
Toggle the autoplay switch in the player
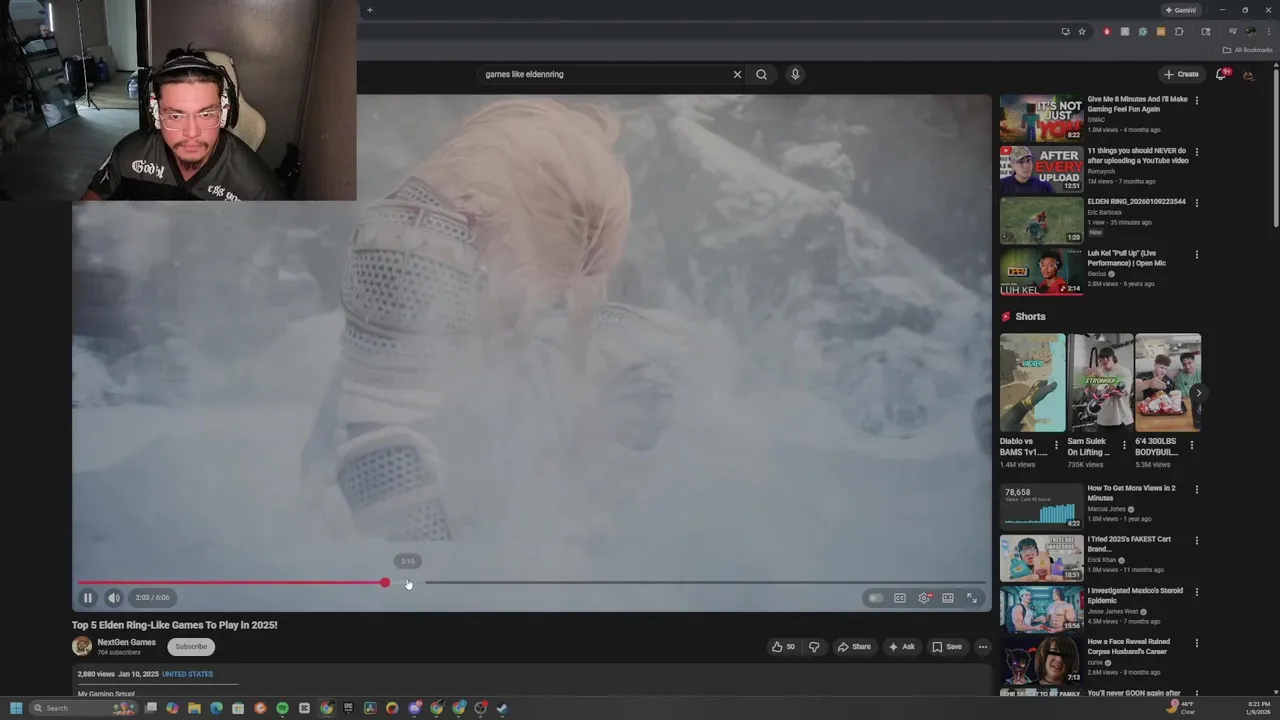[876, 598]
